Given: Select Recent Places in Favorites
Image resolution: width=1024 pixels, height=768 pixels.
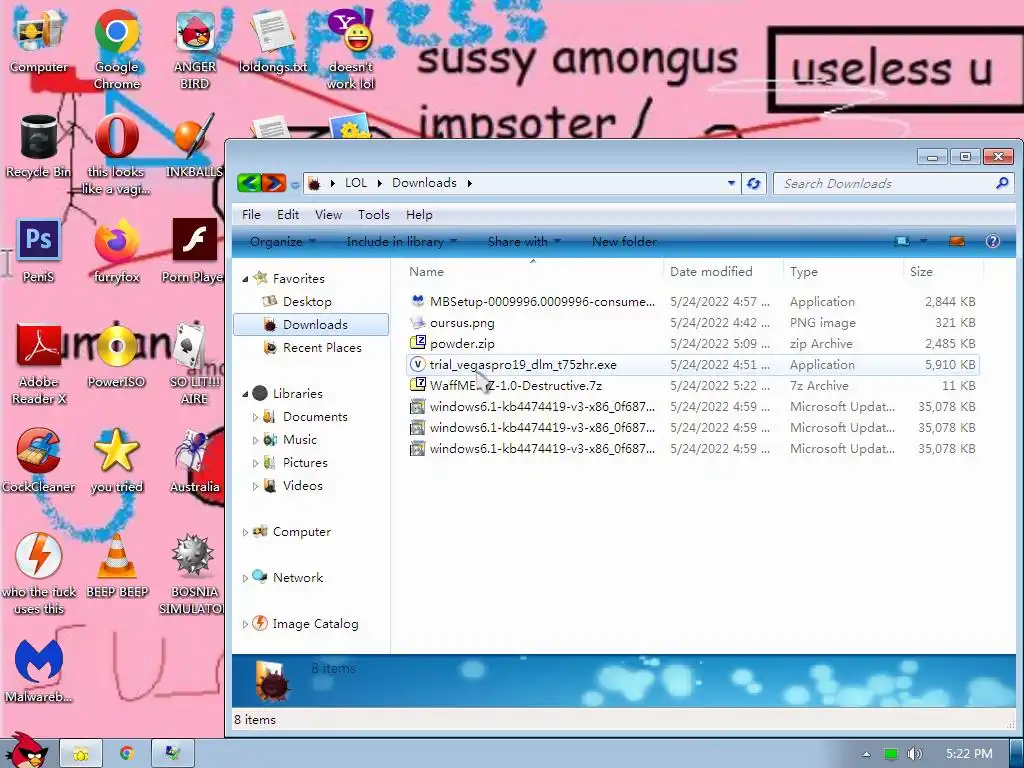Looking at the screenshot, I should click(x=322, y=348).
